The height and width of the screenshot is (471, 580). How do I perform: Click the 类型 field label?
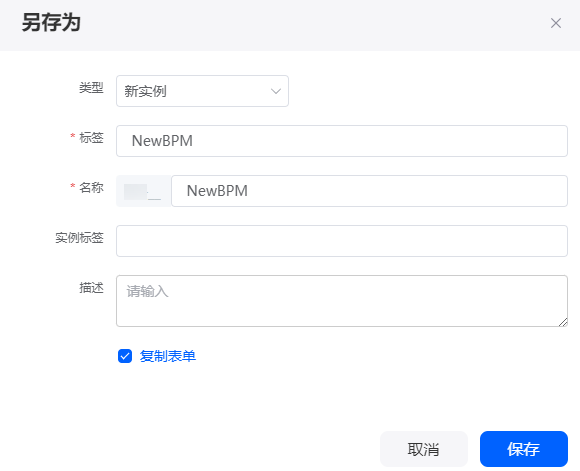(91, 88)
